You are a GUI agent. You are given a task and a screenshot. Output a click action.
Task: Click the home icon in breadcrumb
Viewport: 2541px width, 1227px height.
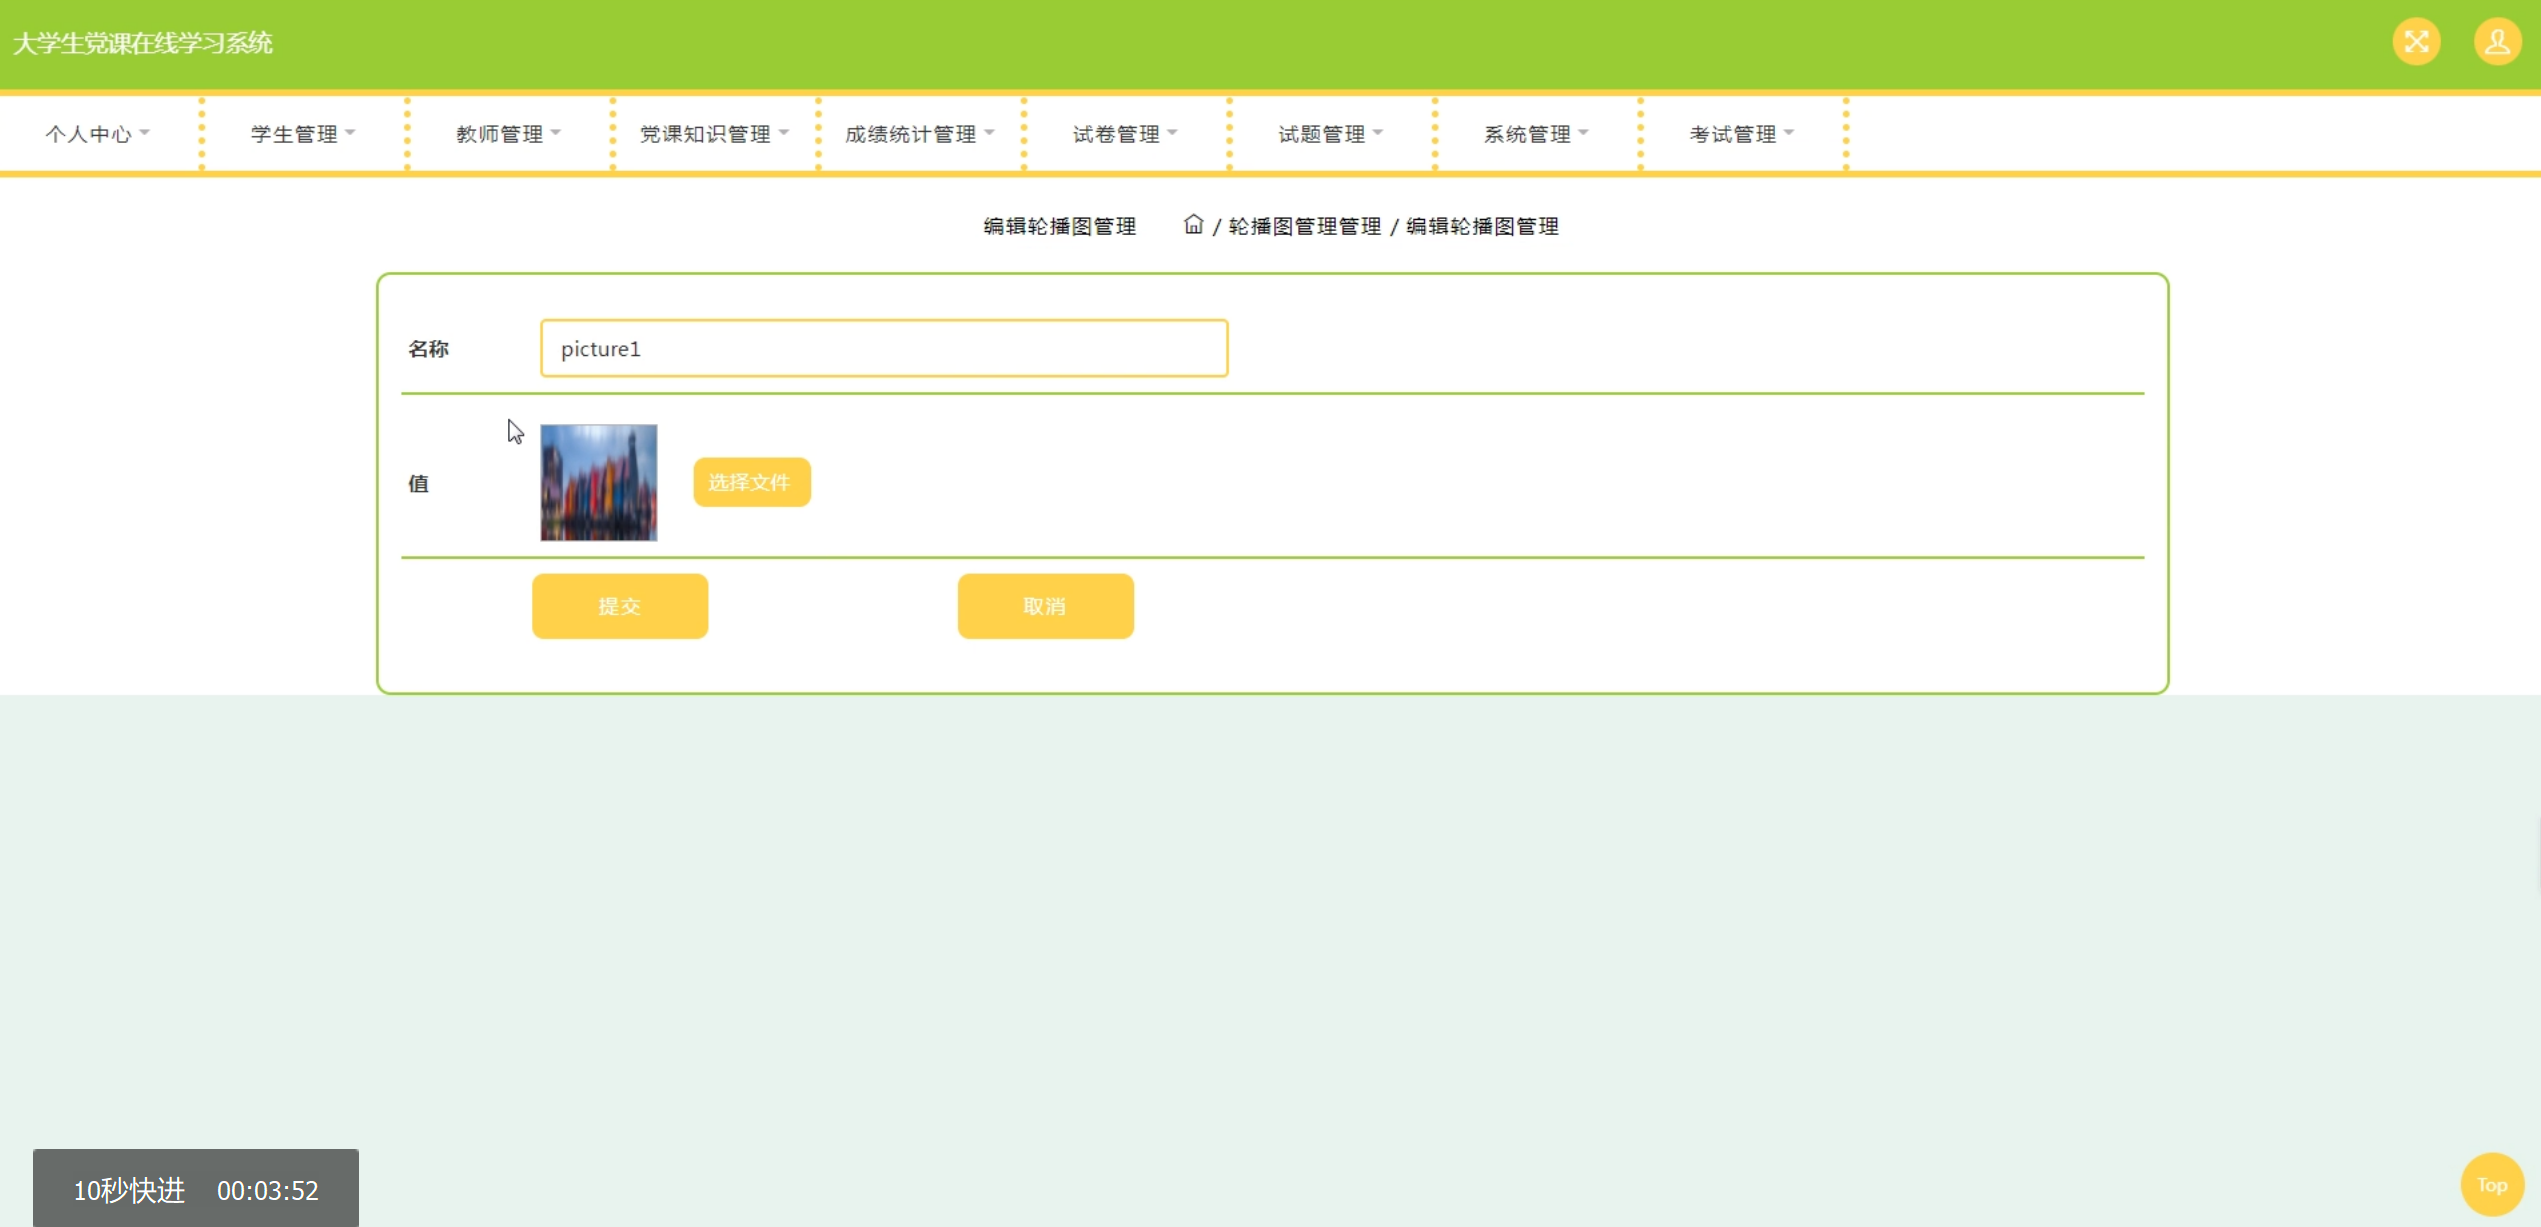click(1193, 225)
